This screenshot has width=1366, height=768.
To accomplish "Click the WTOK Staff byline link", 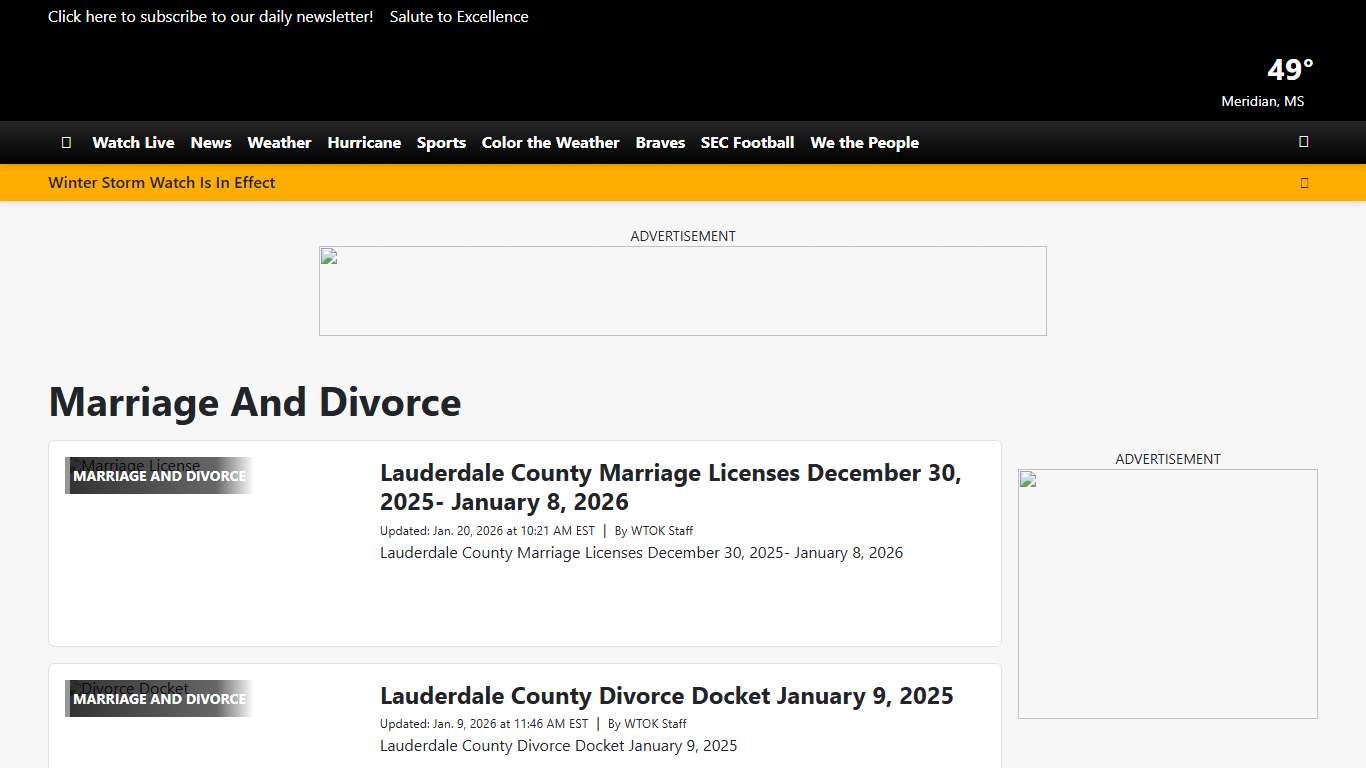I will (x=662, y=530).
